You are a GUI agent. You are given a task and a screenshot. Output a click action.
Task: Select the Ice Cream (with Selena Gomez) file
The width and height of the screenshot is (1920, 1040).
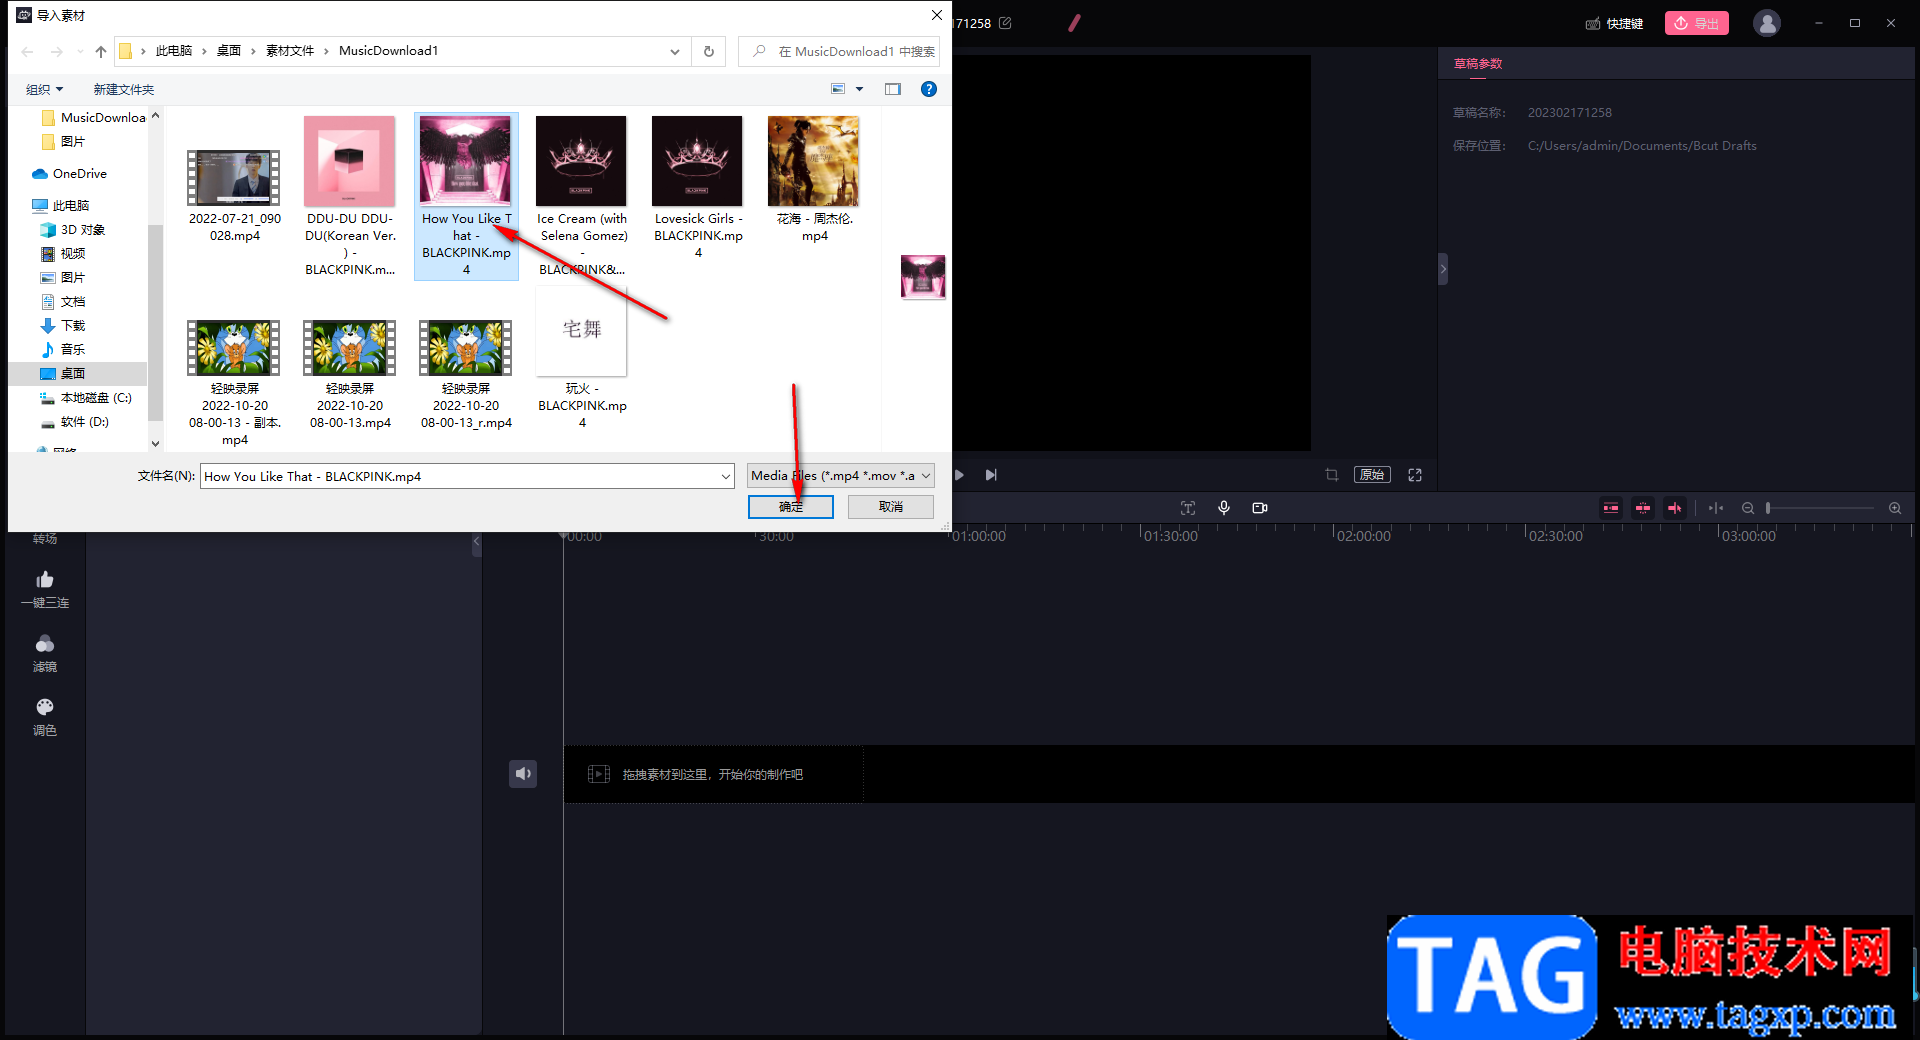tap(582, 196)
